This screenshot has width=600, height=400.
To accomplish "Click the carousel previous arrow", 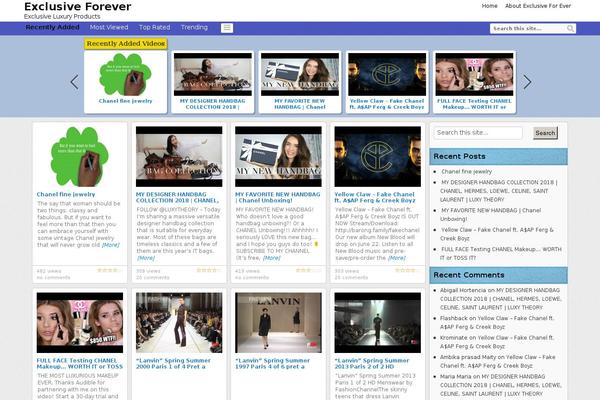I will click(75, 82).
